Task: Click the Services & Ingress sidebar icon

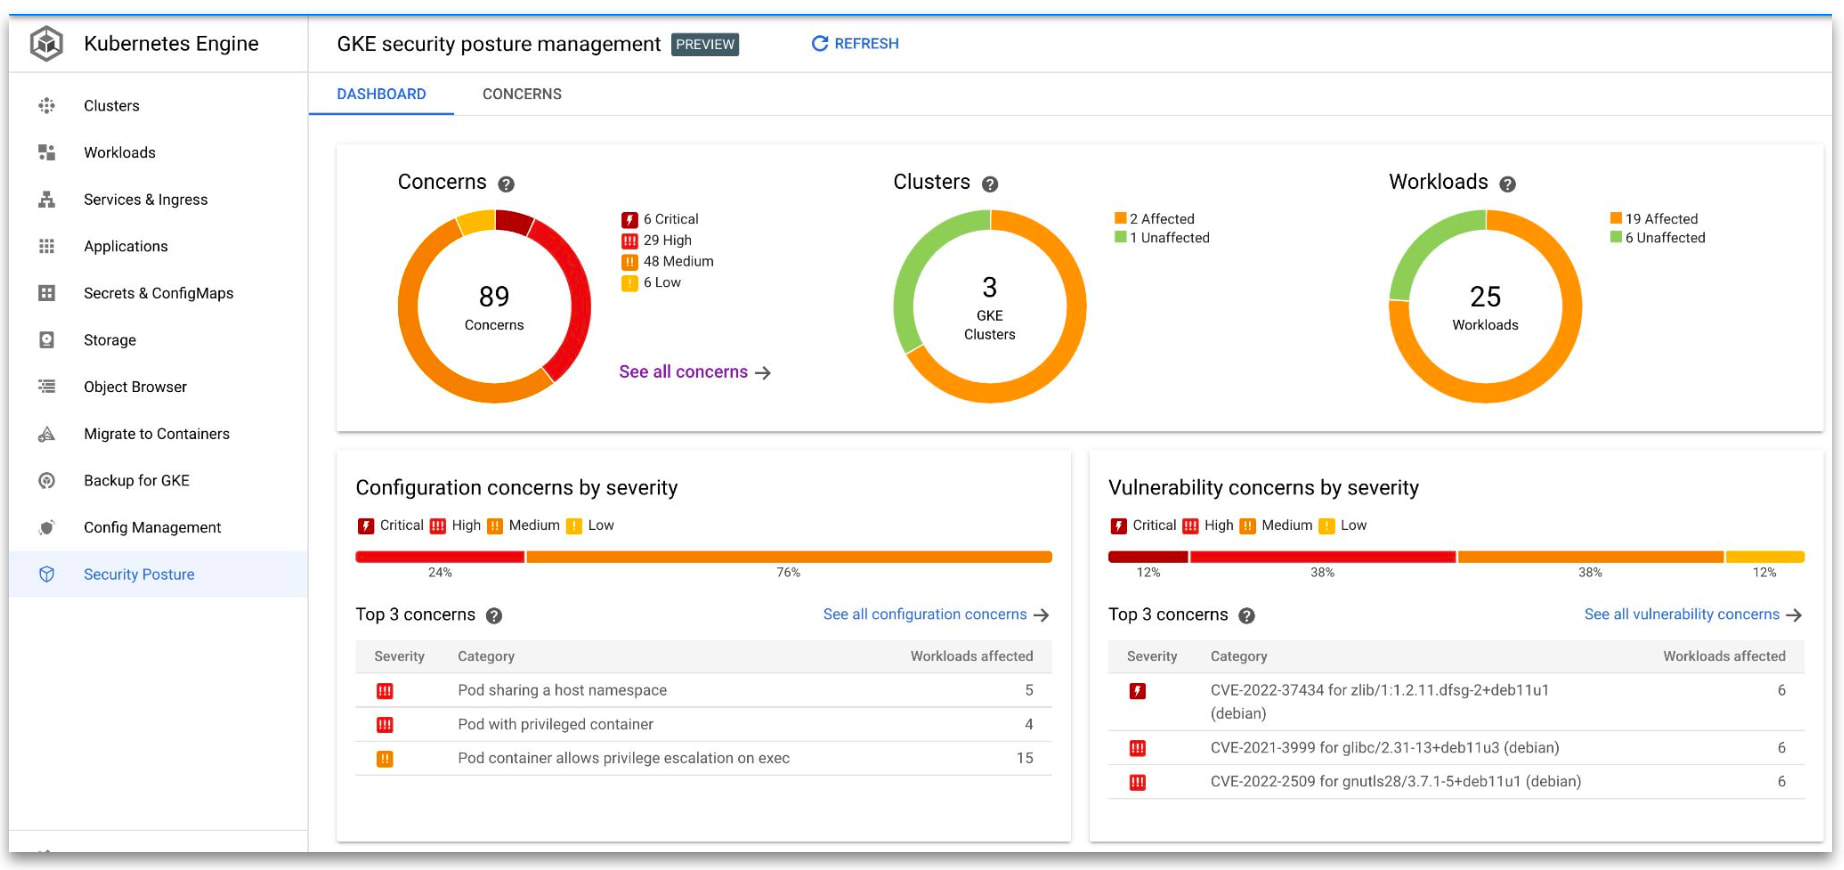Action: [x=46, y=199]
